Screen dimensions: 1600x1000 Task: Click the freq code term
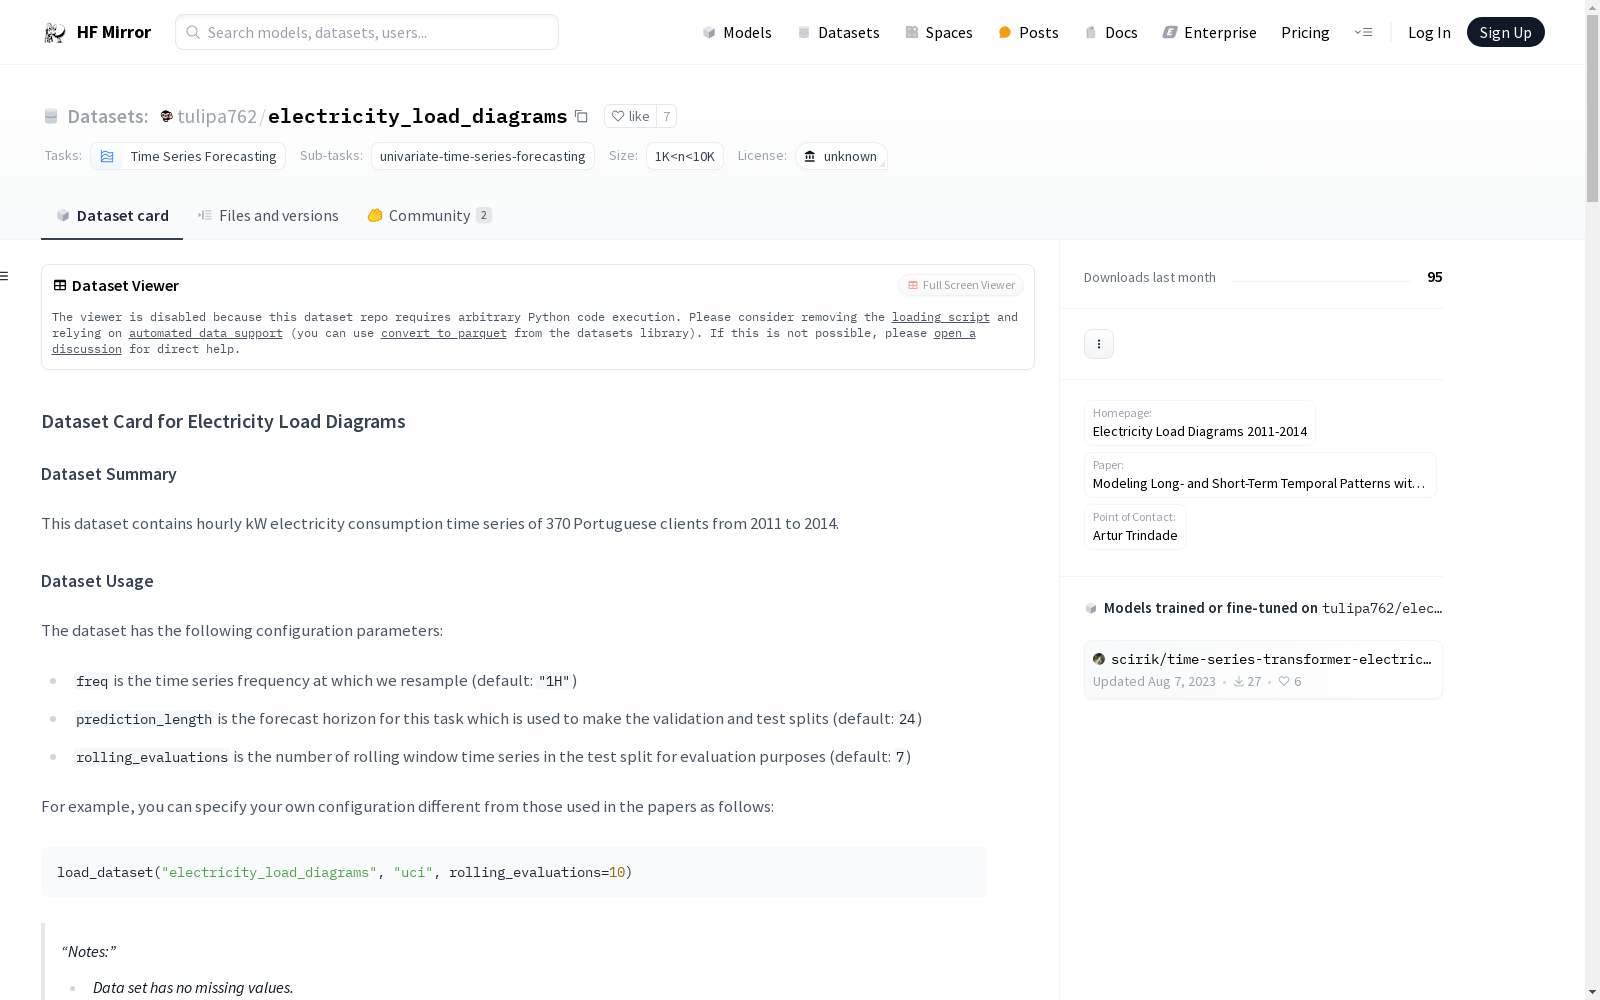click(92, 681)
